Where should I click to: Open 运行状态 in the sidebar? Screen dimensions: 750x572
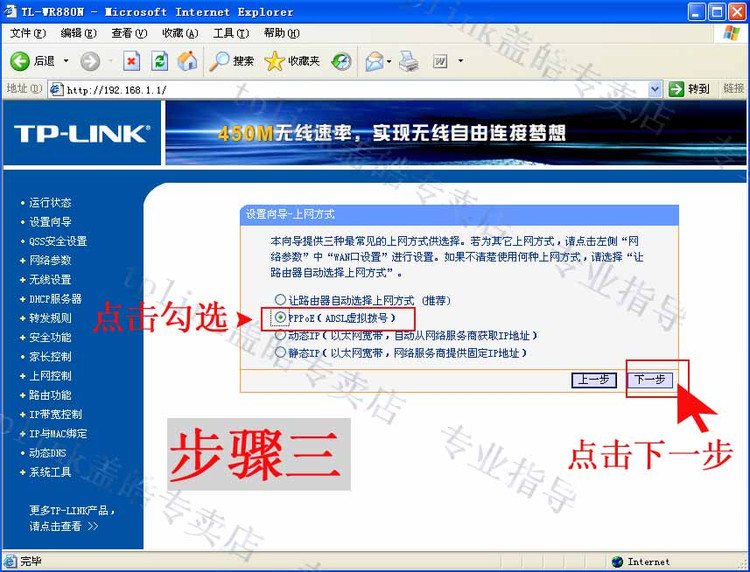coord(50,203)
